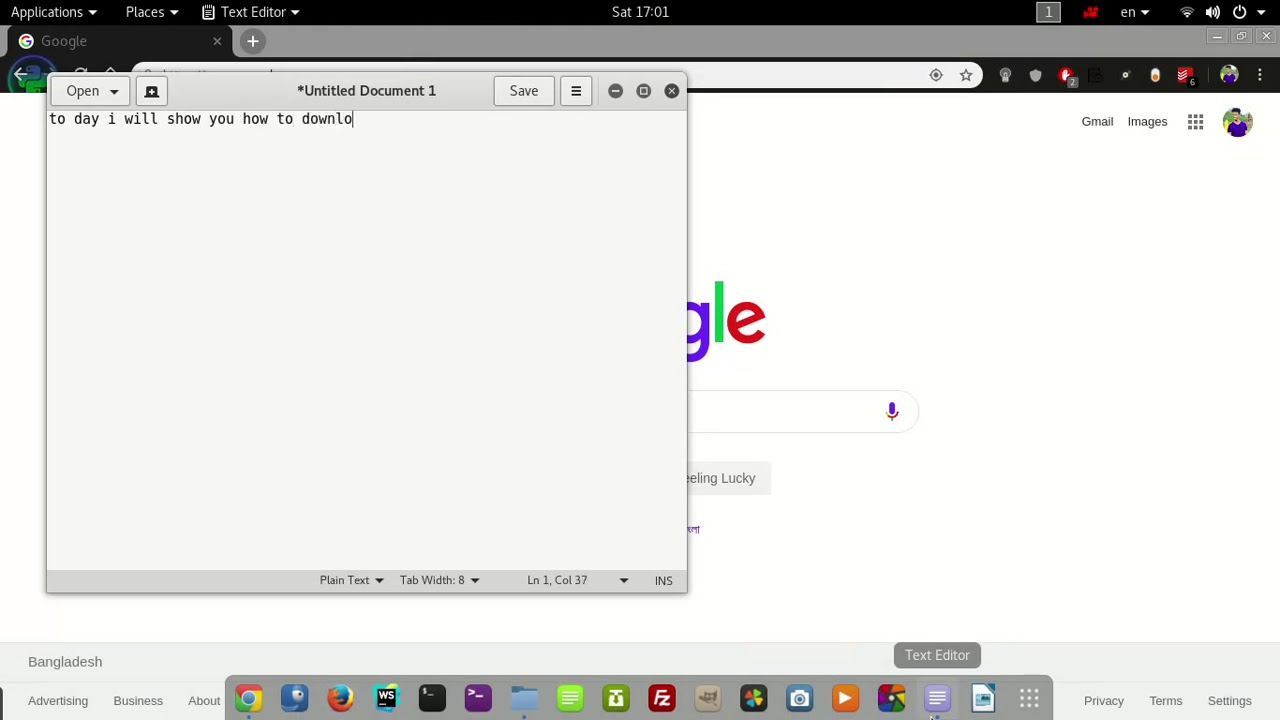The height and width of the screenshot is (720, 1280).
Task: Expand the Open recent files dropdown arrow
Action: [x=114, y=91]
